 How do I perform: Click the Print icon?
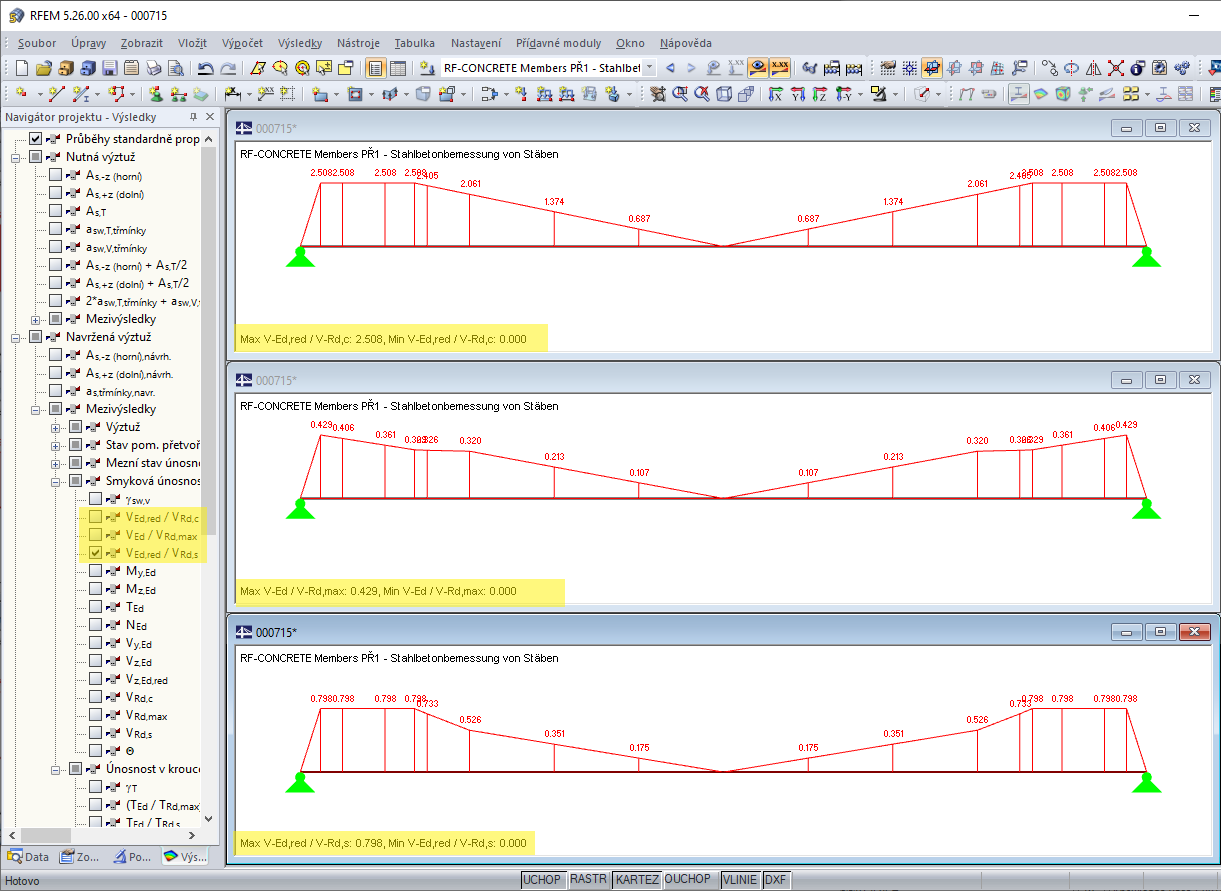click(153, 68)
